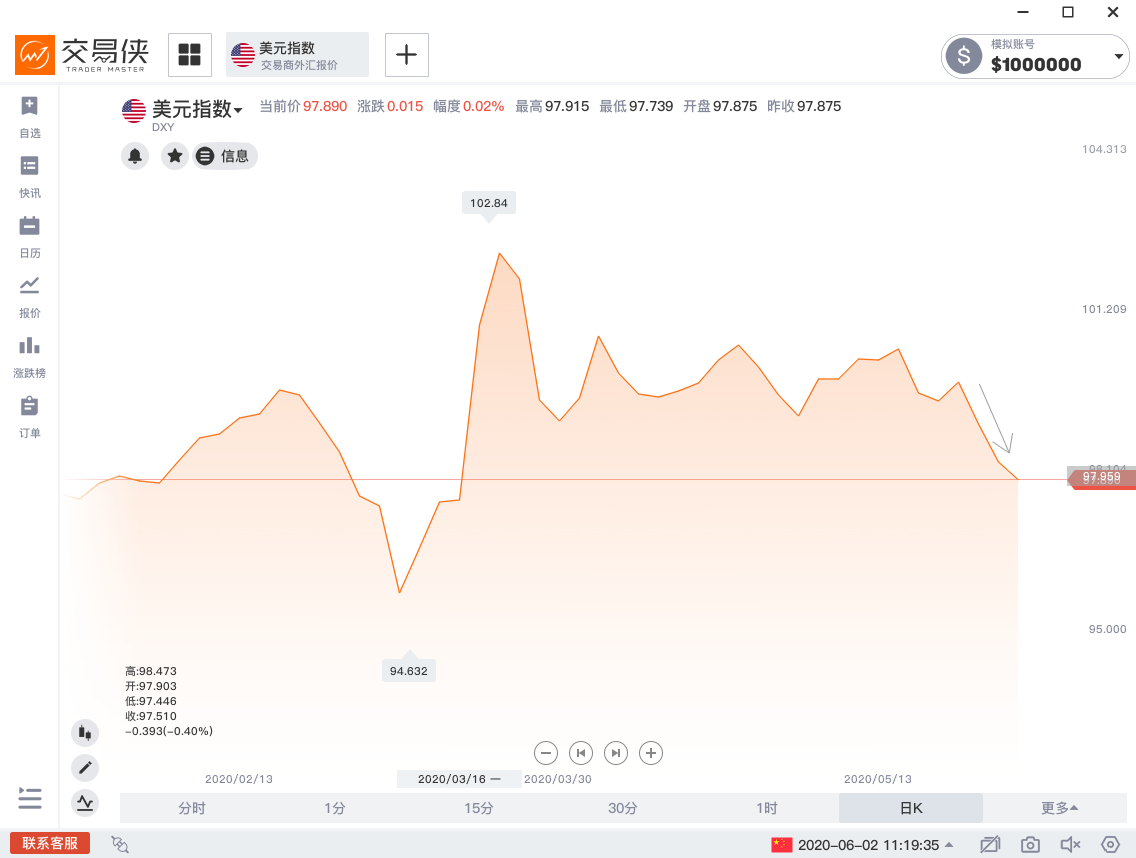Select the 1时 timeframe tab
This screenshot has width=1136, height=858.
coord(767,808)
